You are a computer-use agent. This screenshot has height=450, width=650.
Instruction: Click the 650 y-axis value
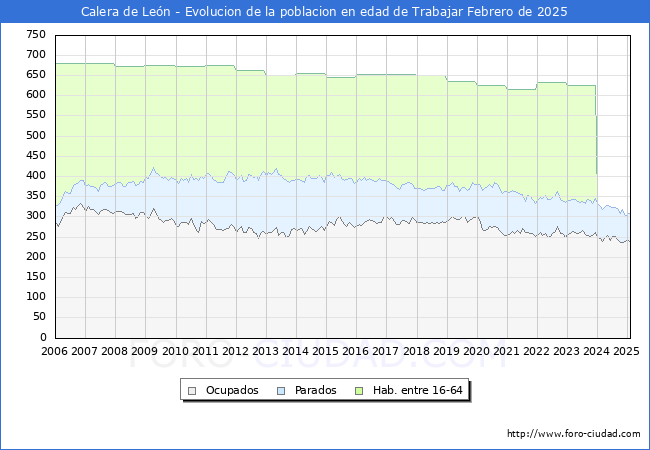36,75
